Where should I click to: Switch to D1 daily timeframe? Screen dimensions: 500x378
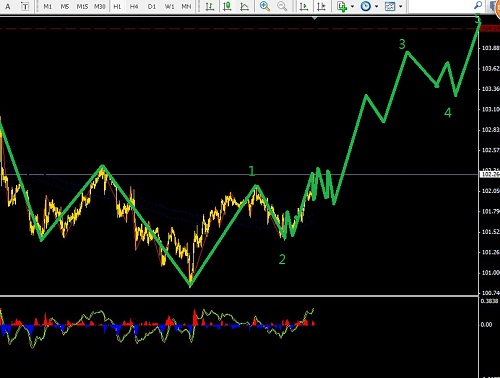[152, 6]
